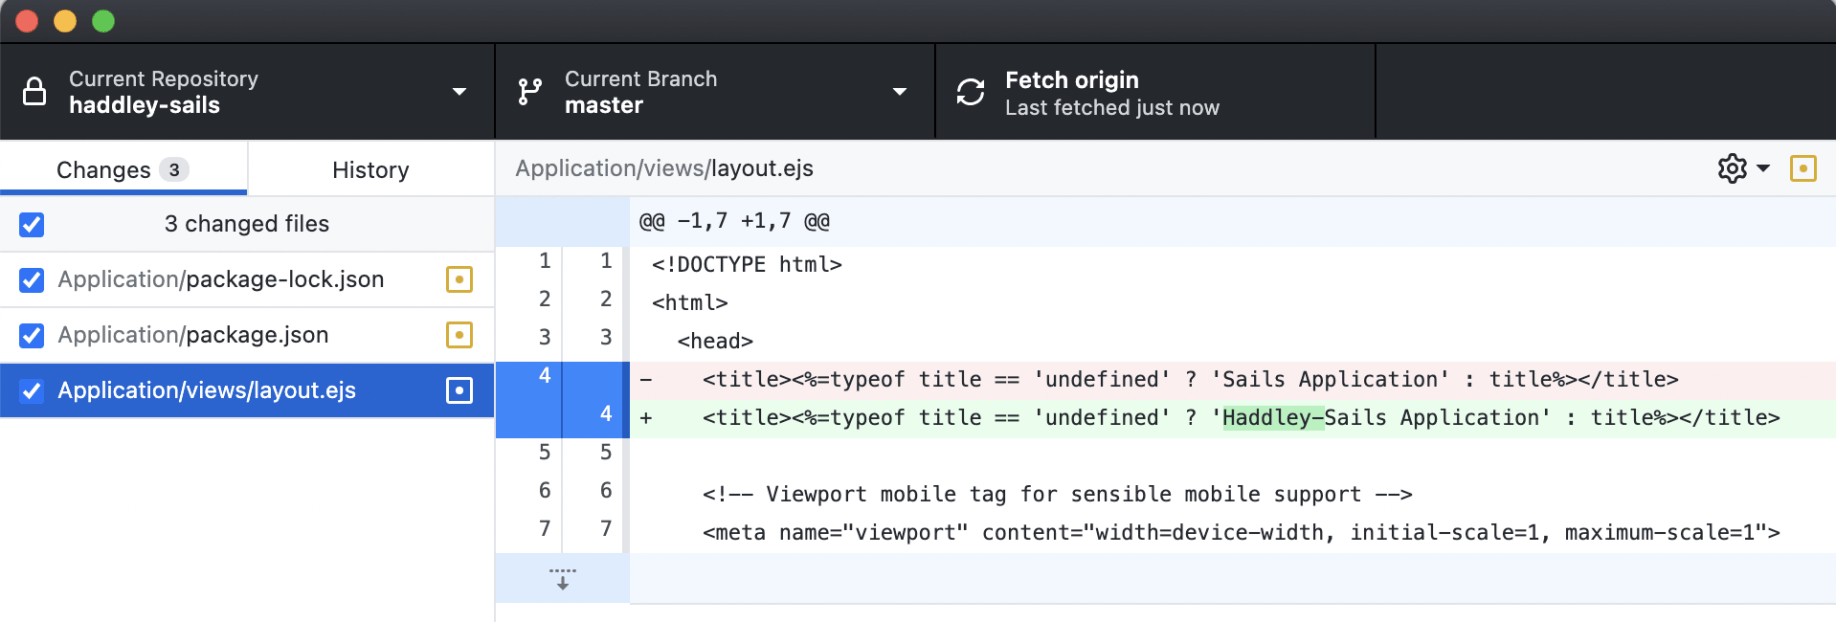Click modified icon beside package.json
The image size is (1836, 622).
click(x=459, y=335)
